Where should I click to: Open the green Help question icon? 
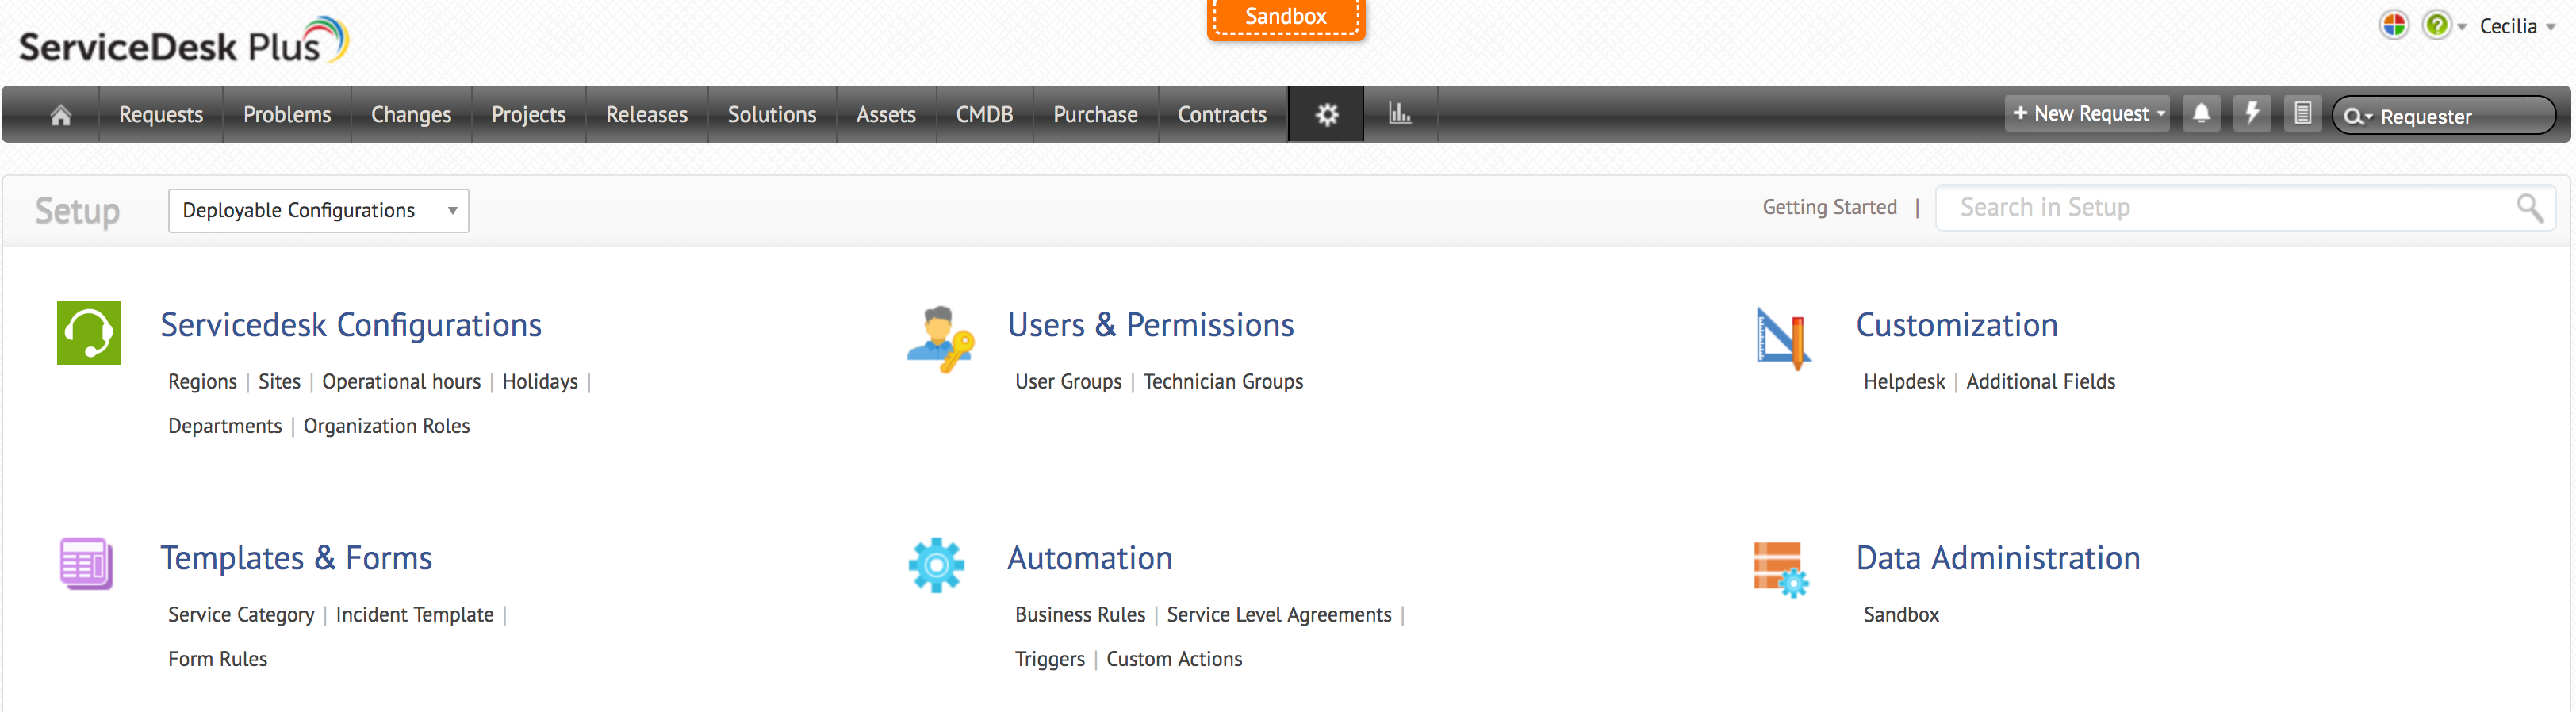tap(2436, 25)
